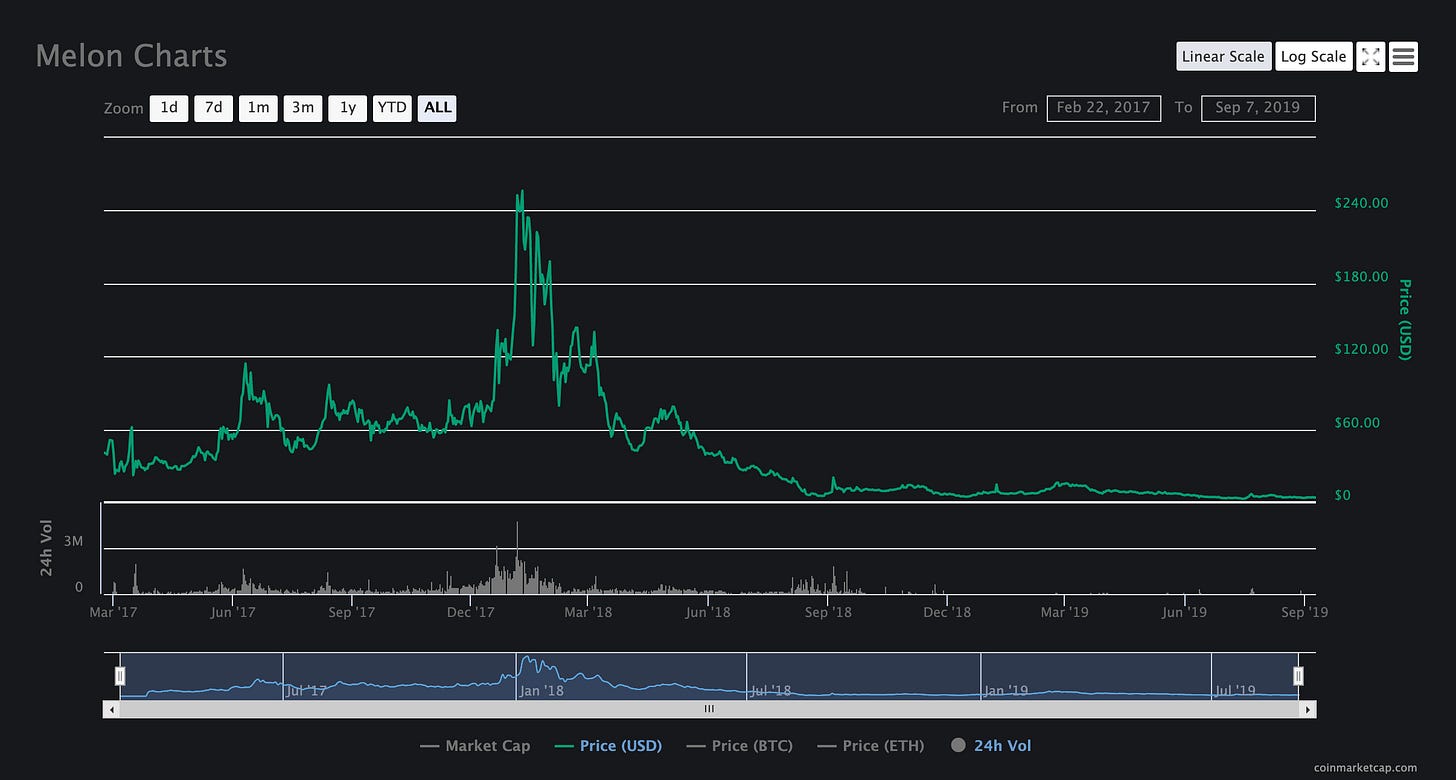Viewport: 1456px width, 780px height.
Task: Set zoom to 1d
Action: tap(169, 108)
